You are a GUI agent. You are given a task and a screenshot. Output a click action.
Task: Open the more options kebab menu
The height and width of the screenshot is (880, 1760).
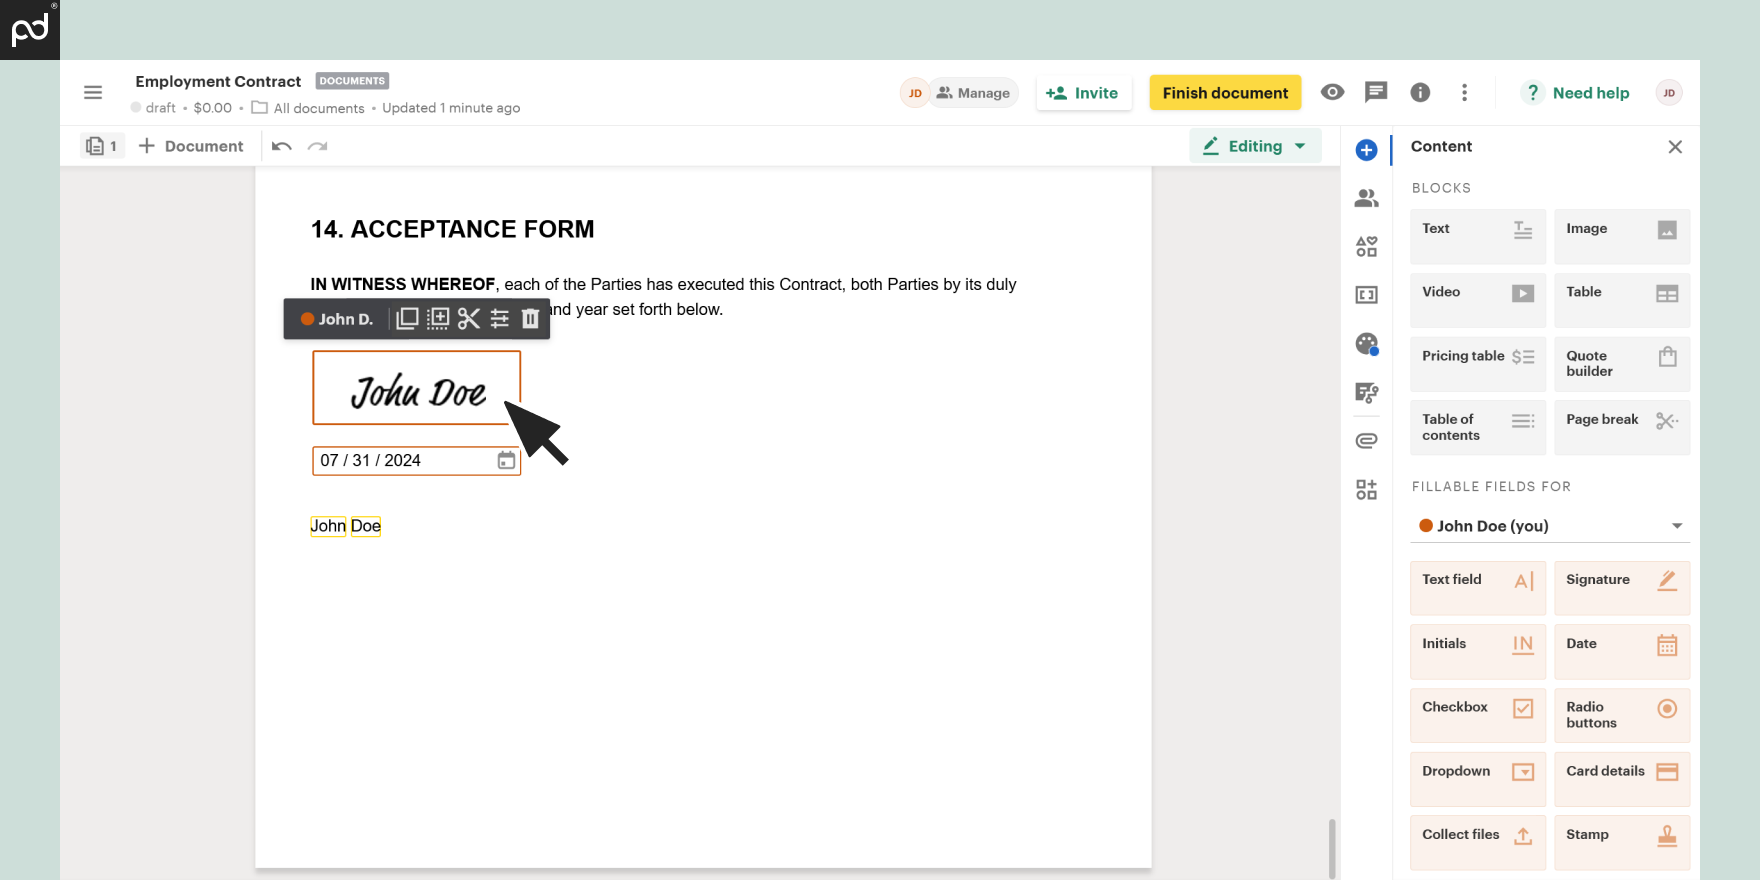[1464, 92]
